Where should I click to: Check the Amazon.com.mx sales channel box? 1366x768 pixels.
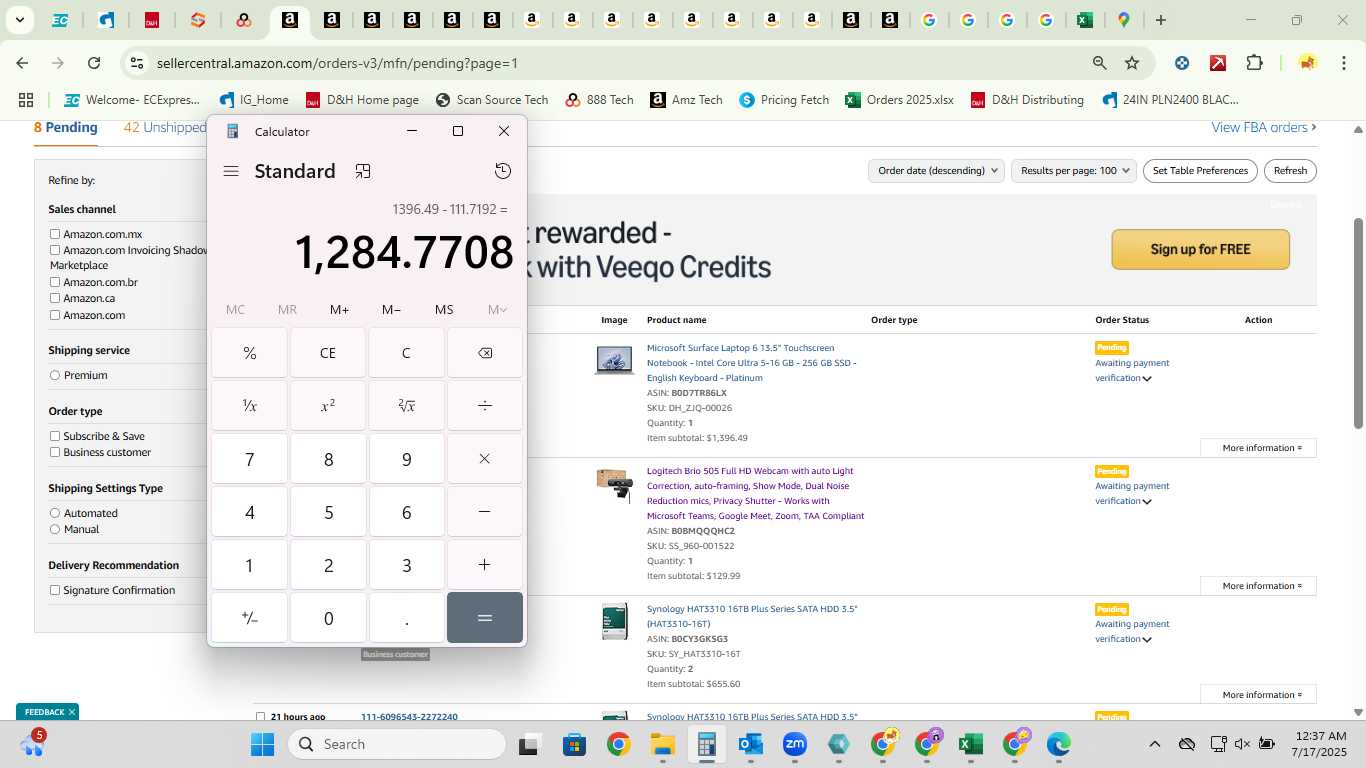(55, 234)
